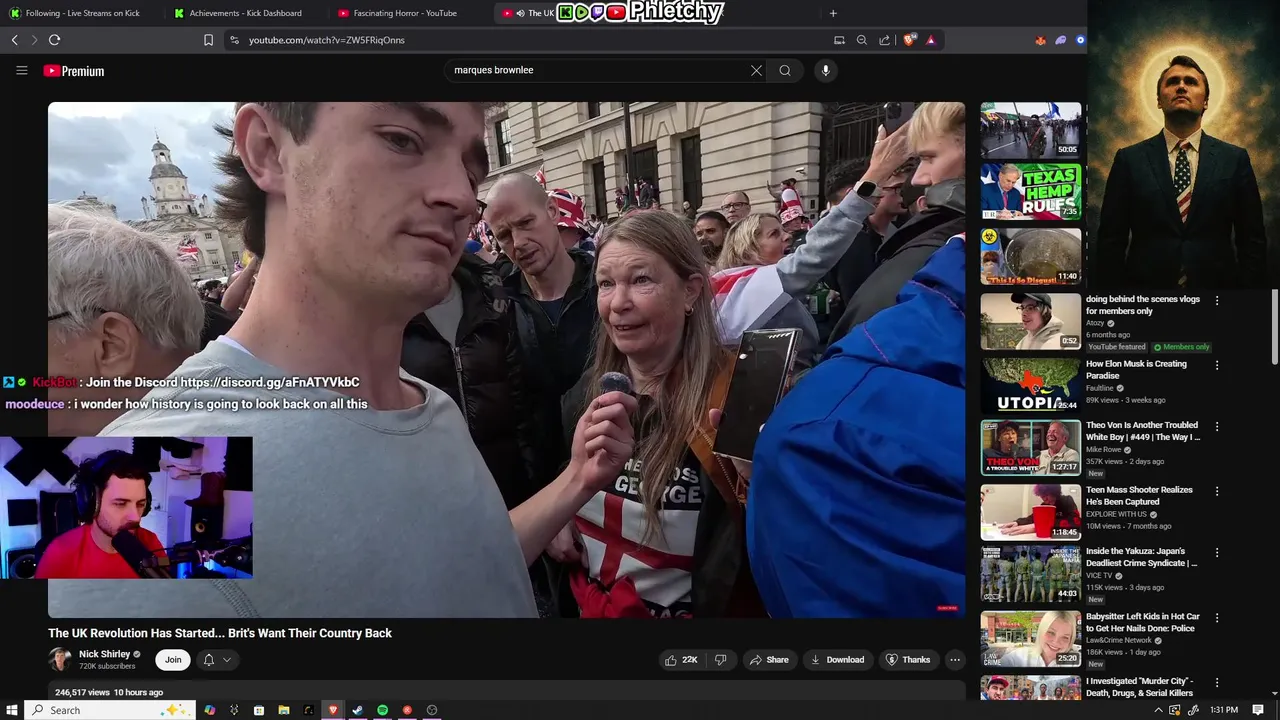Open options menu for Theo Von video
Screen dimensions: 1280x720
pos(1217,426)
